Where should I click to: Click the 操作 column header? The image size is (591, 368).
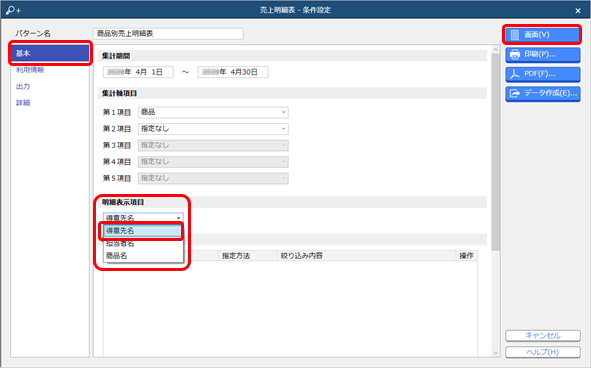[x=466, y=256]
